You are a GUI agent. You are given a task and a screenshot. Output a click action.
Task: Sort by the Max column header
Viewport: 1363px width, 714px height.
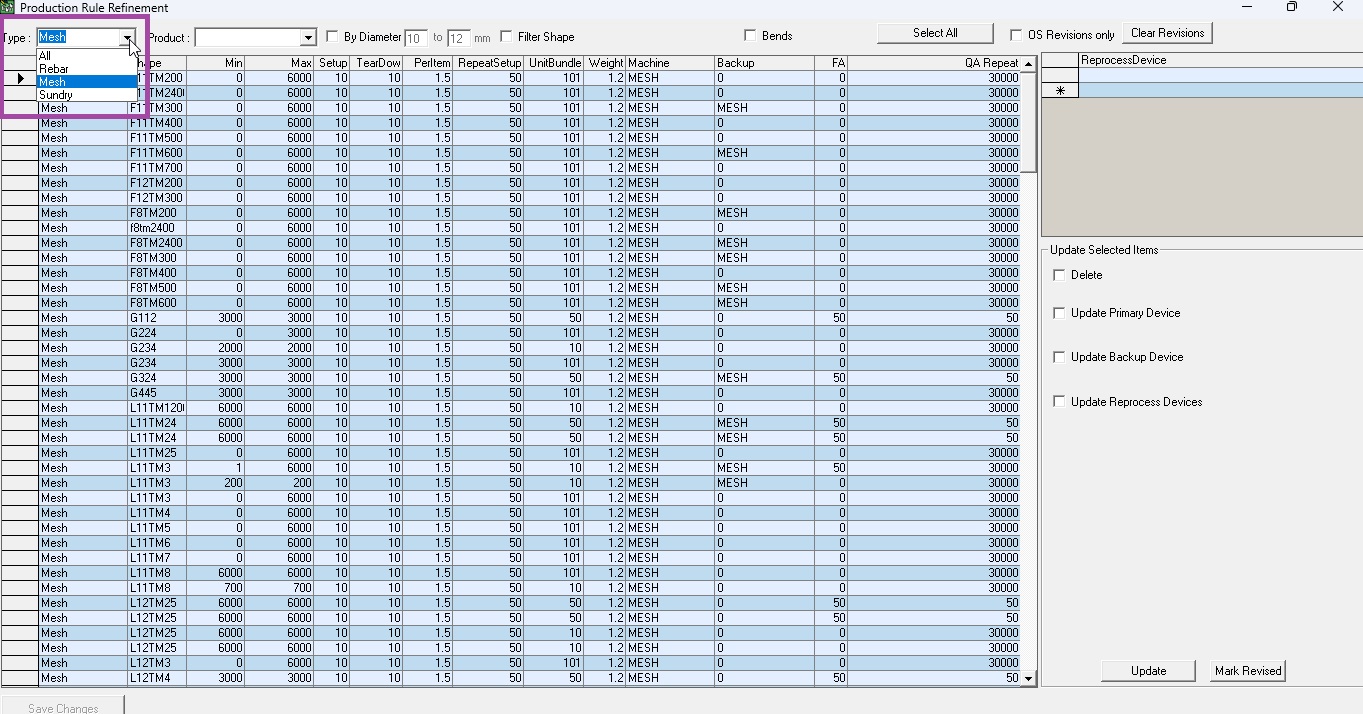[280, 63]
